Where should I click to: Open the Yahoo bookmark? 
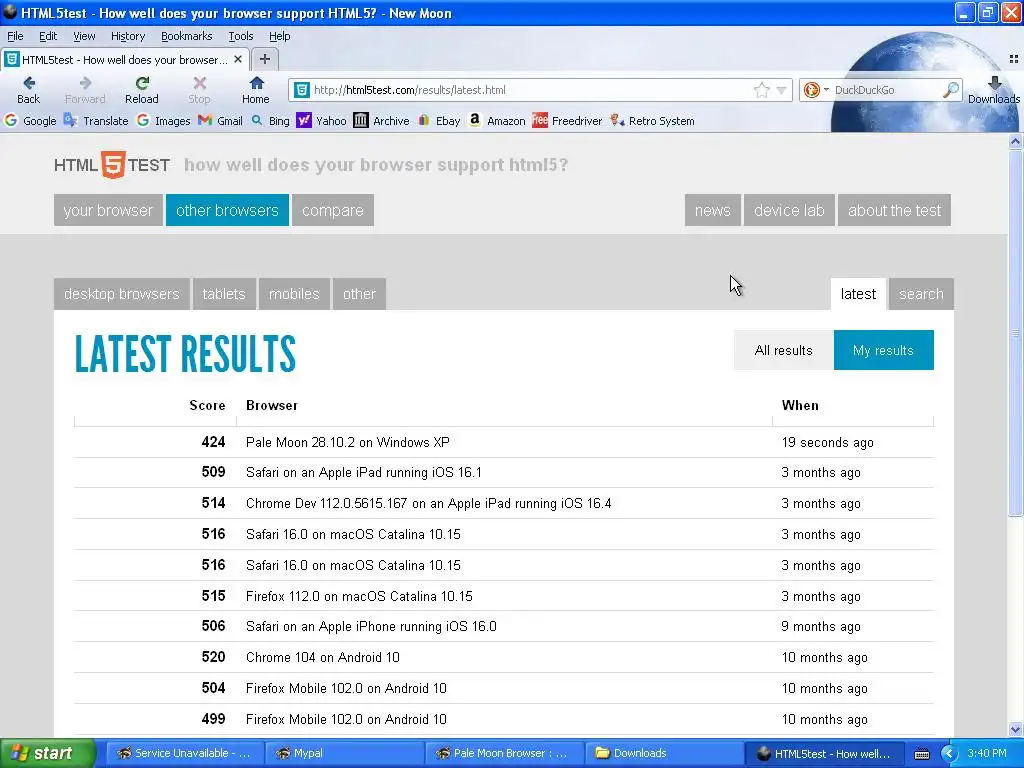coord(321,121)
